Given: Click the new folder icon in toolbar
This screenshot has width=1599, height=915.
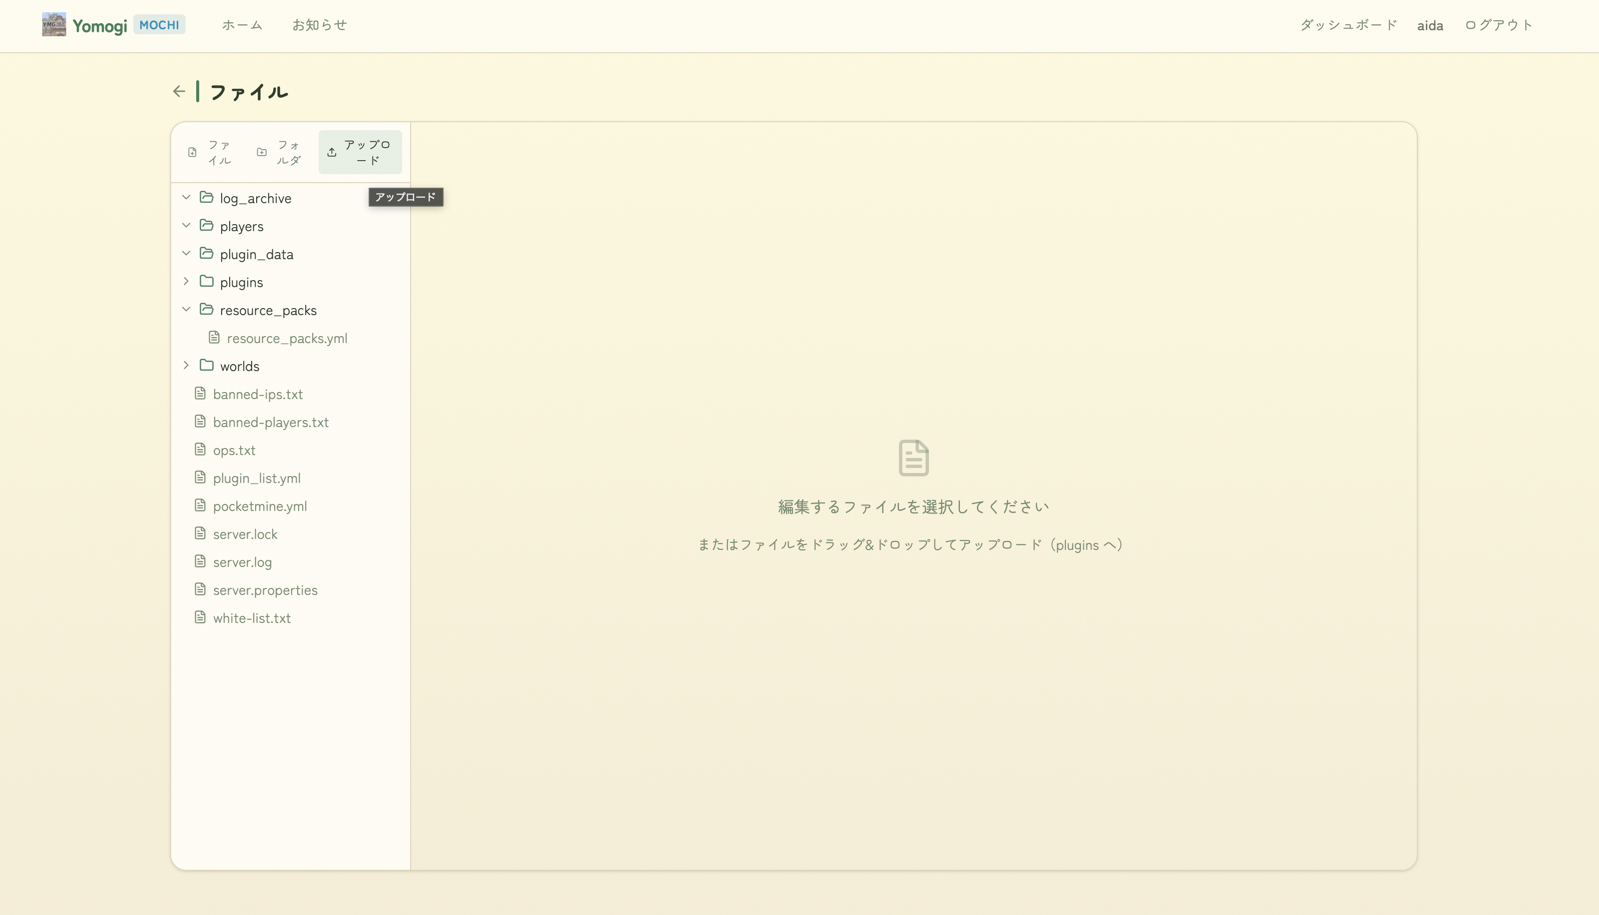Looking at the screenshot, I should click(262, 152).
